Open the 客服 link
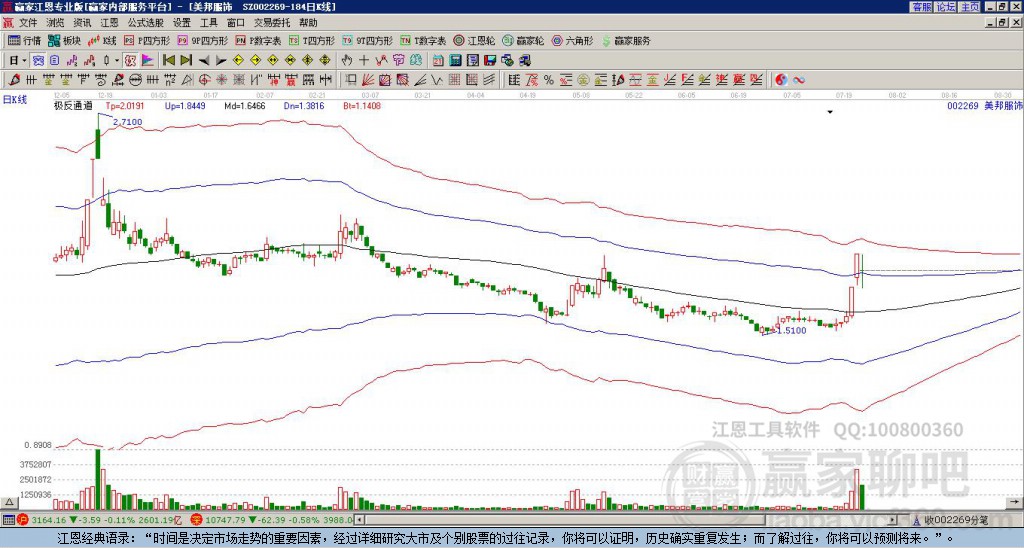The width and height of the screenshot is (1024, 548). click(921, 6)
